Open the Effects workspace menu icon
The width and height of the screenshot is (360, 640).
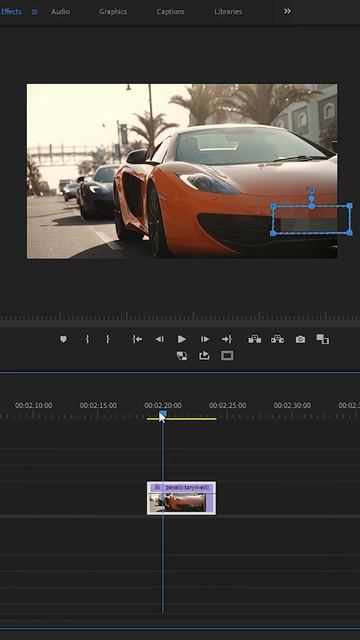pos(35,12)
